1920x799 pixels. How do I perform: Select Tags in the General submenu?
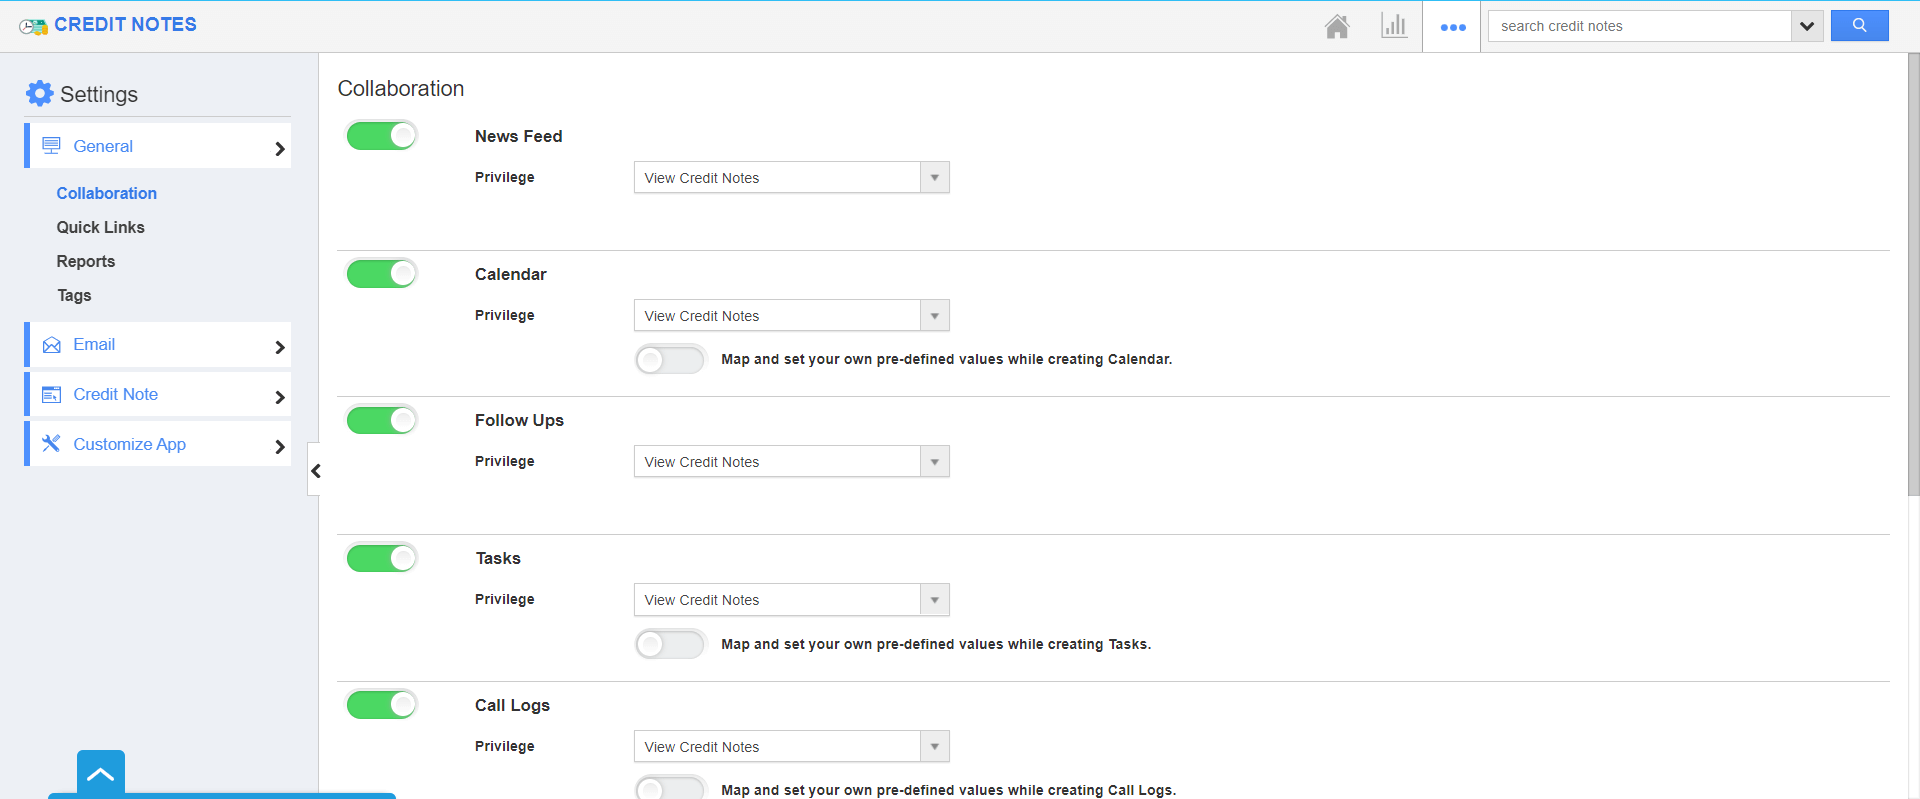coord(74,296)
